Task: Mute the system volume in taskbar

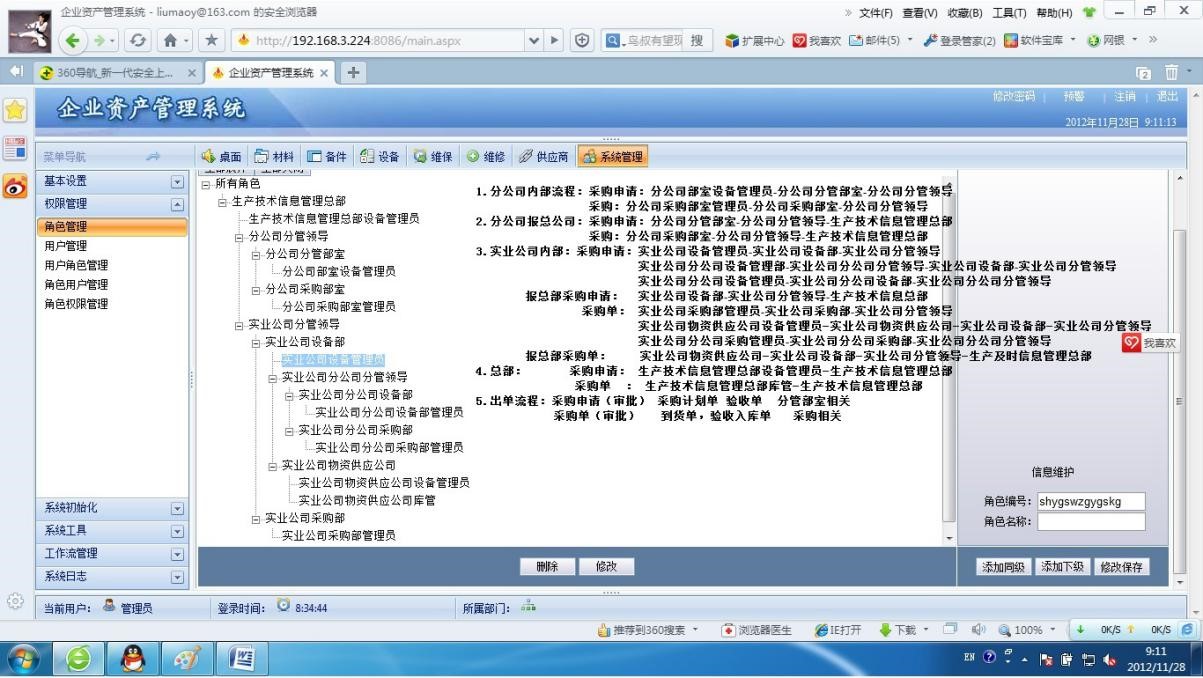Action: pyautogui.click(x=978, y=629)
